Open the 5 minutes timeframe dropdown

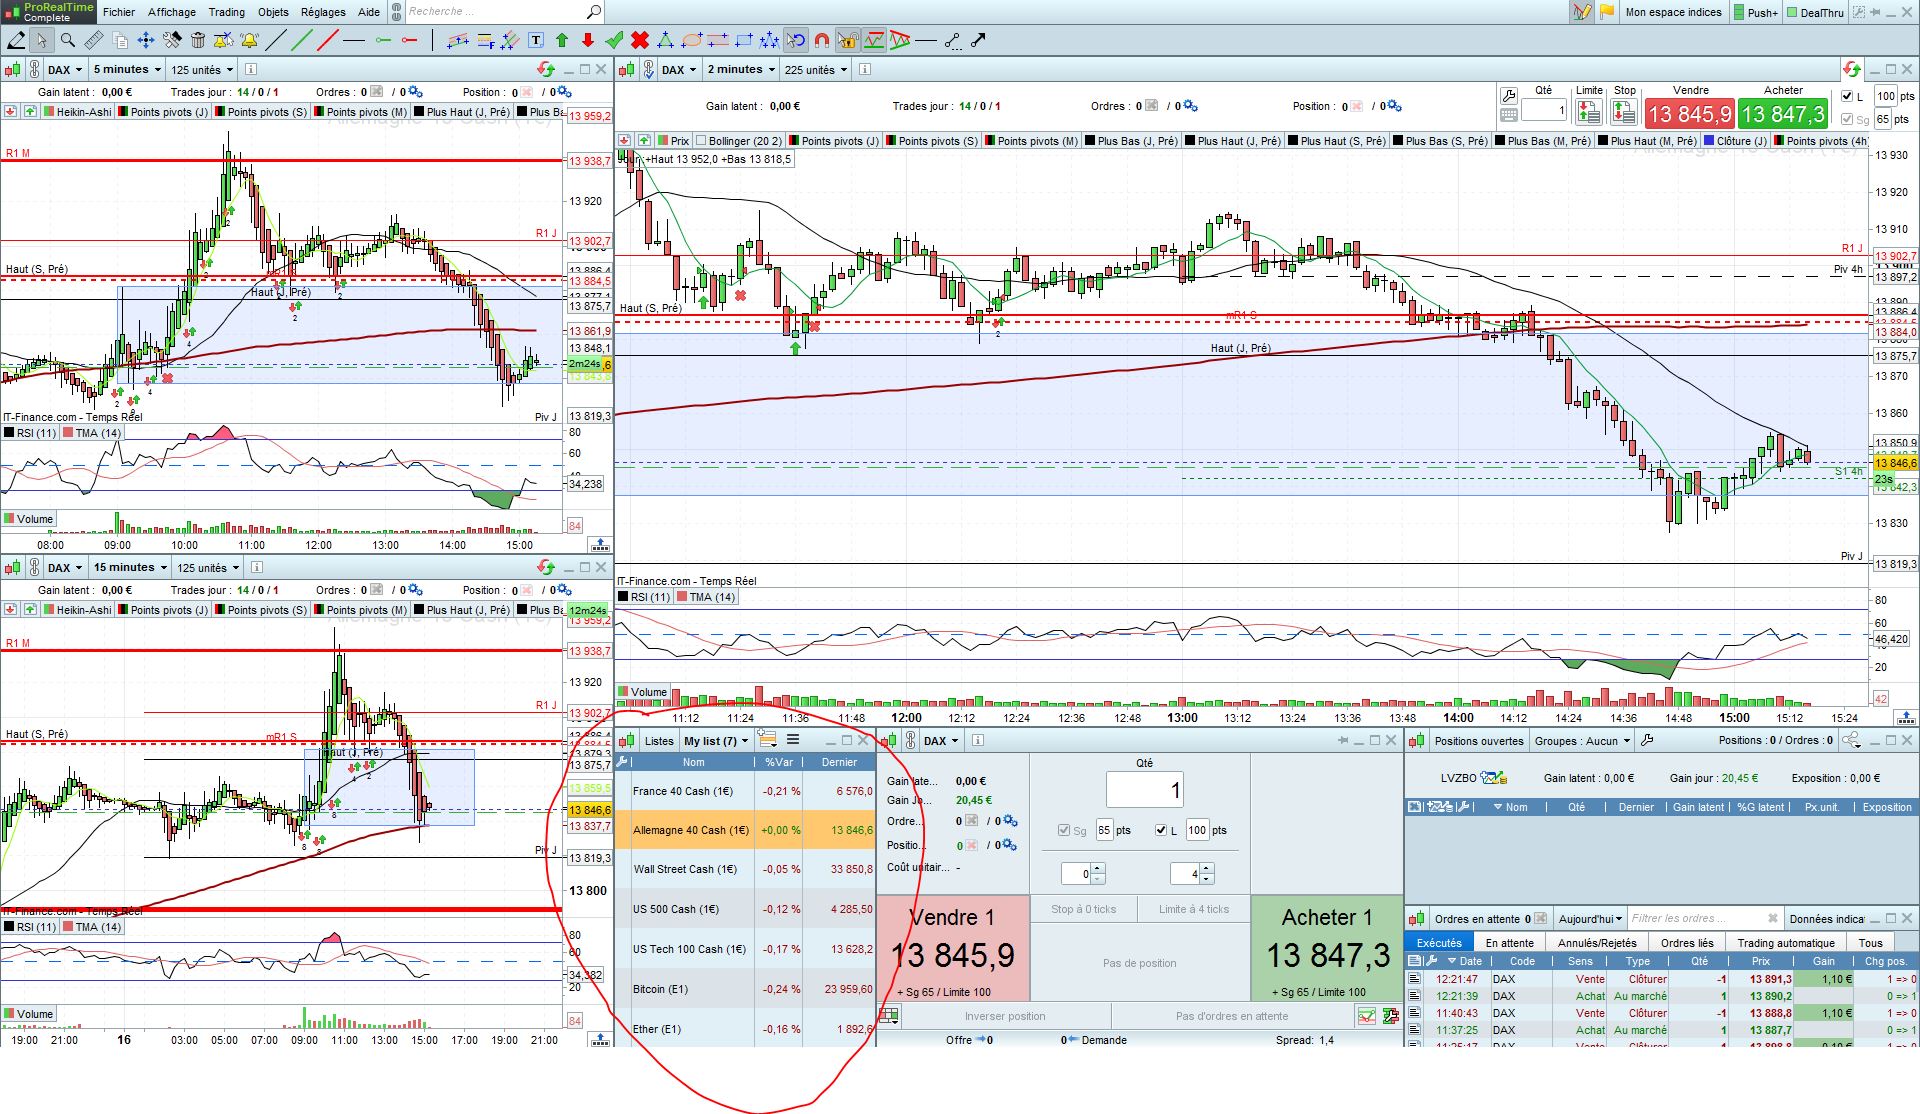point(127,69)
